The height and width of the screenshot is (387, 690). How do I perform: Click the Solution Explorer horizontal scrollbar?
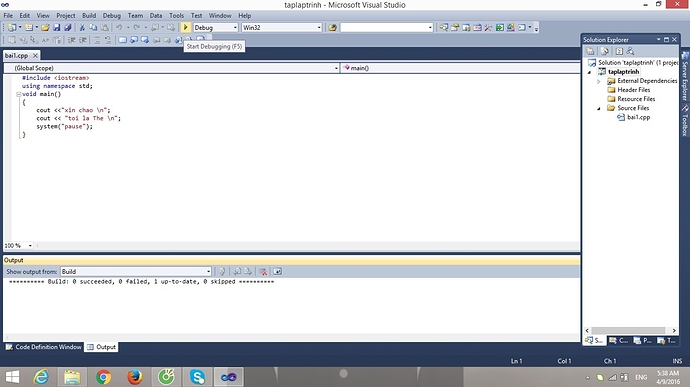(x=630, y=330)
